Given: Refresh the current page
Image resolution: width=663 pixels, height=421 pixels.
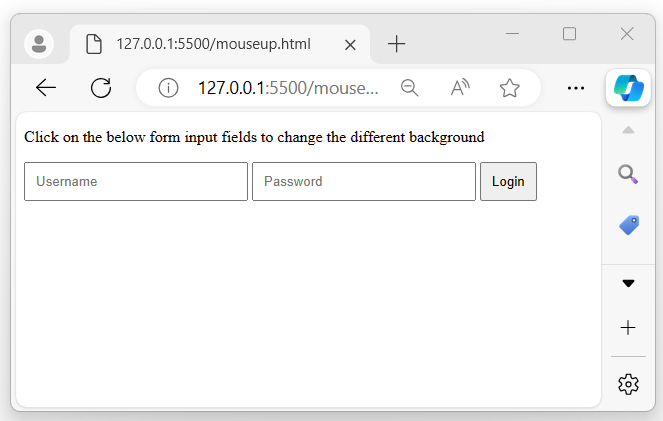Looking at the screenshot, I should tap(101, 88).
